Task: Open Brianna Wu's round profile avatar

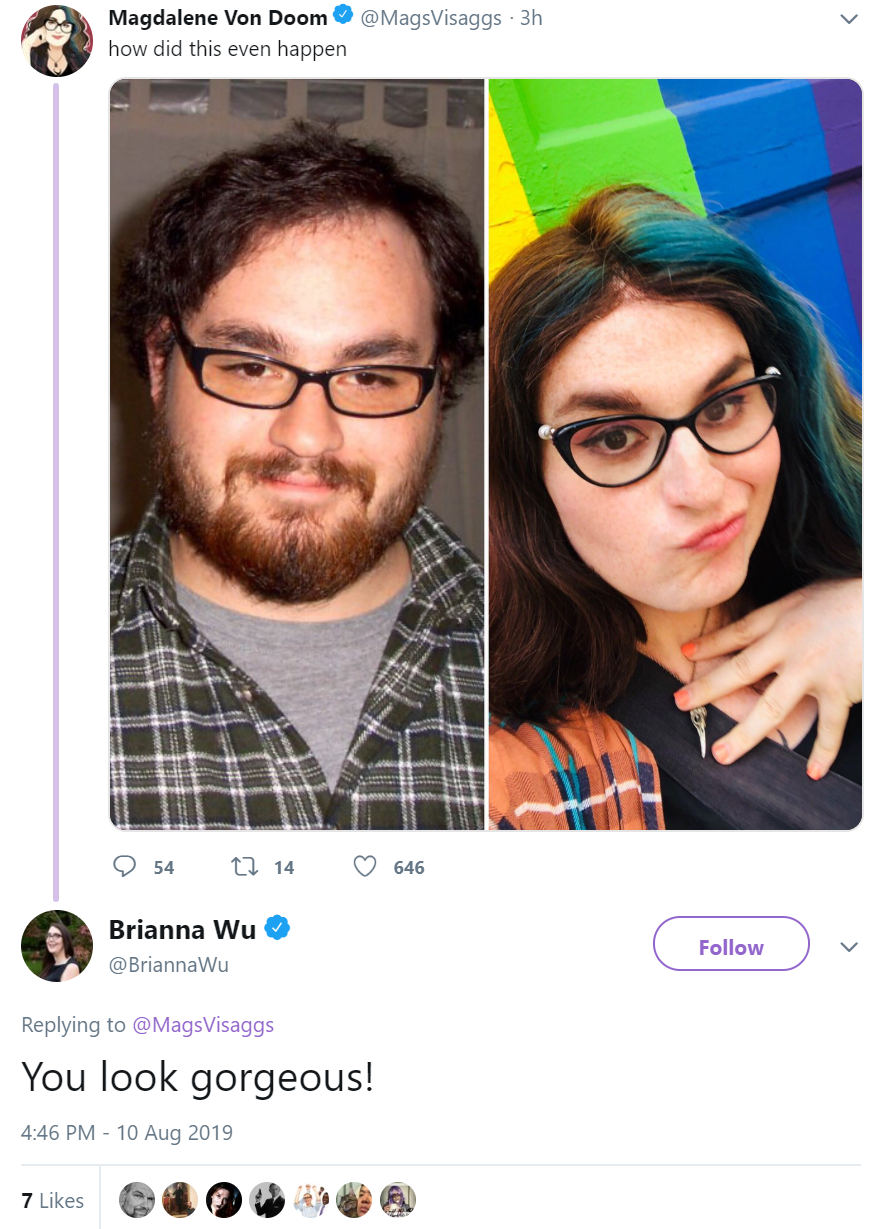Action: coord(57,946)
